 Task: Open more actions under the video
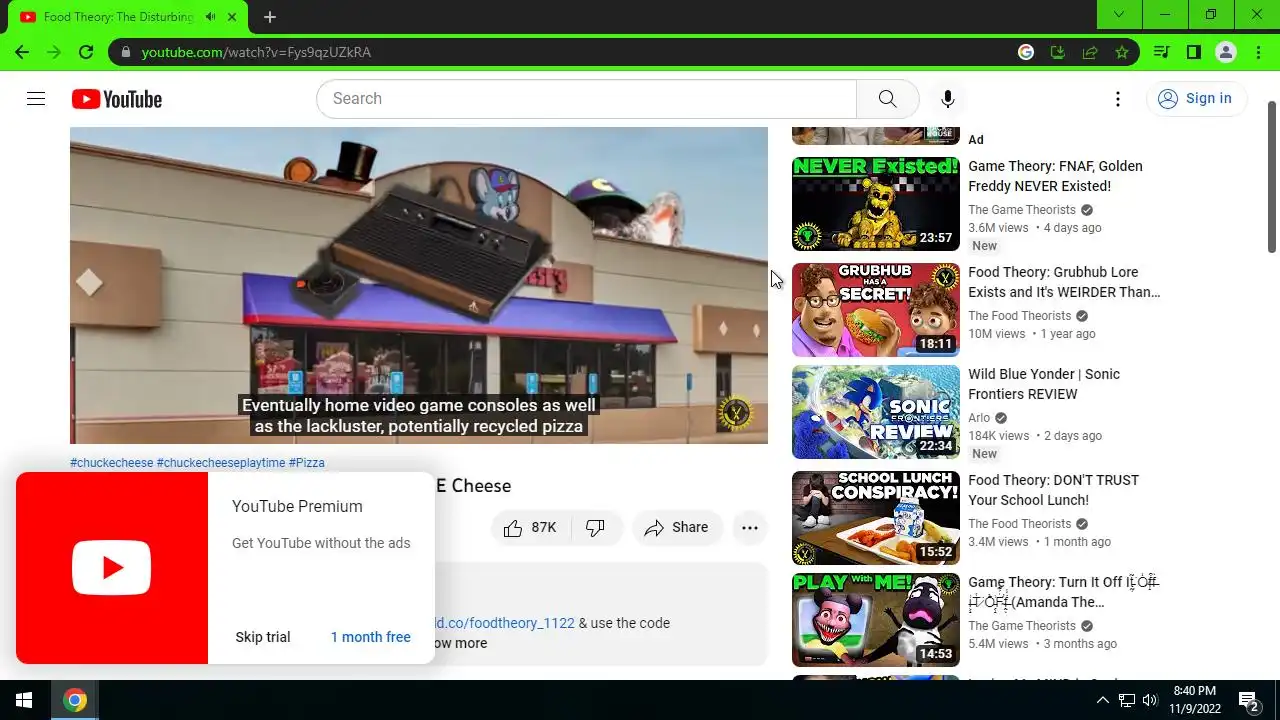coord(750,528)
